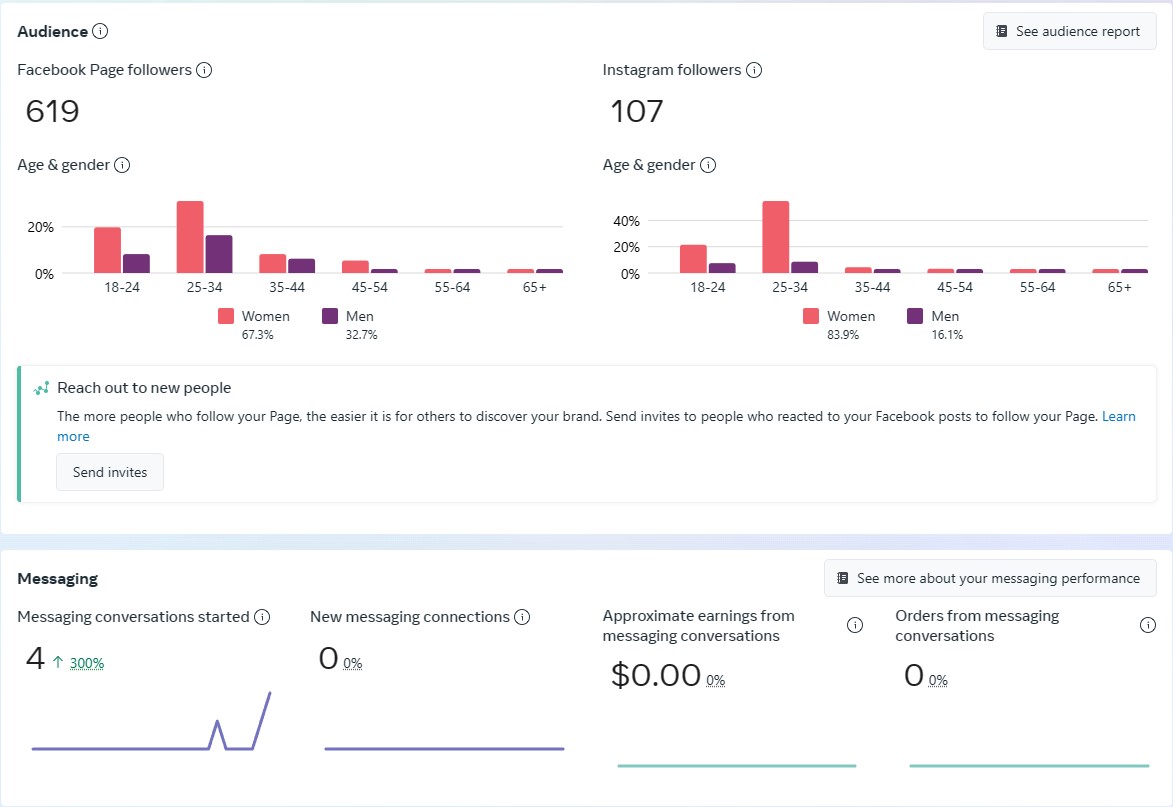Screen dimensions: 1173x807
Task: Click info icon for New messaging connections
Action: click(522, 617)
